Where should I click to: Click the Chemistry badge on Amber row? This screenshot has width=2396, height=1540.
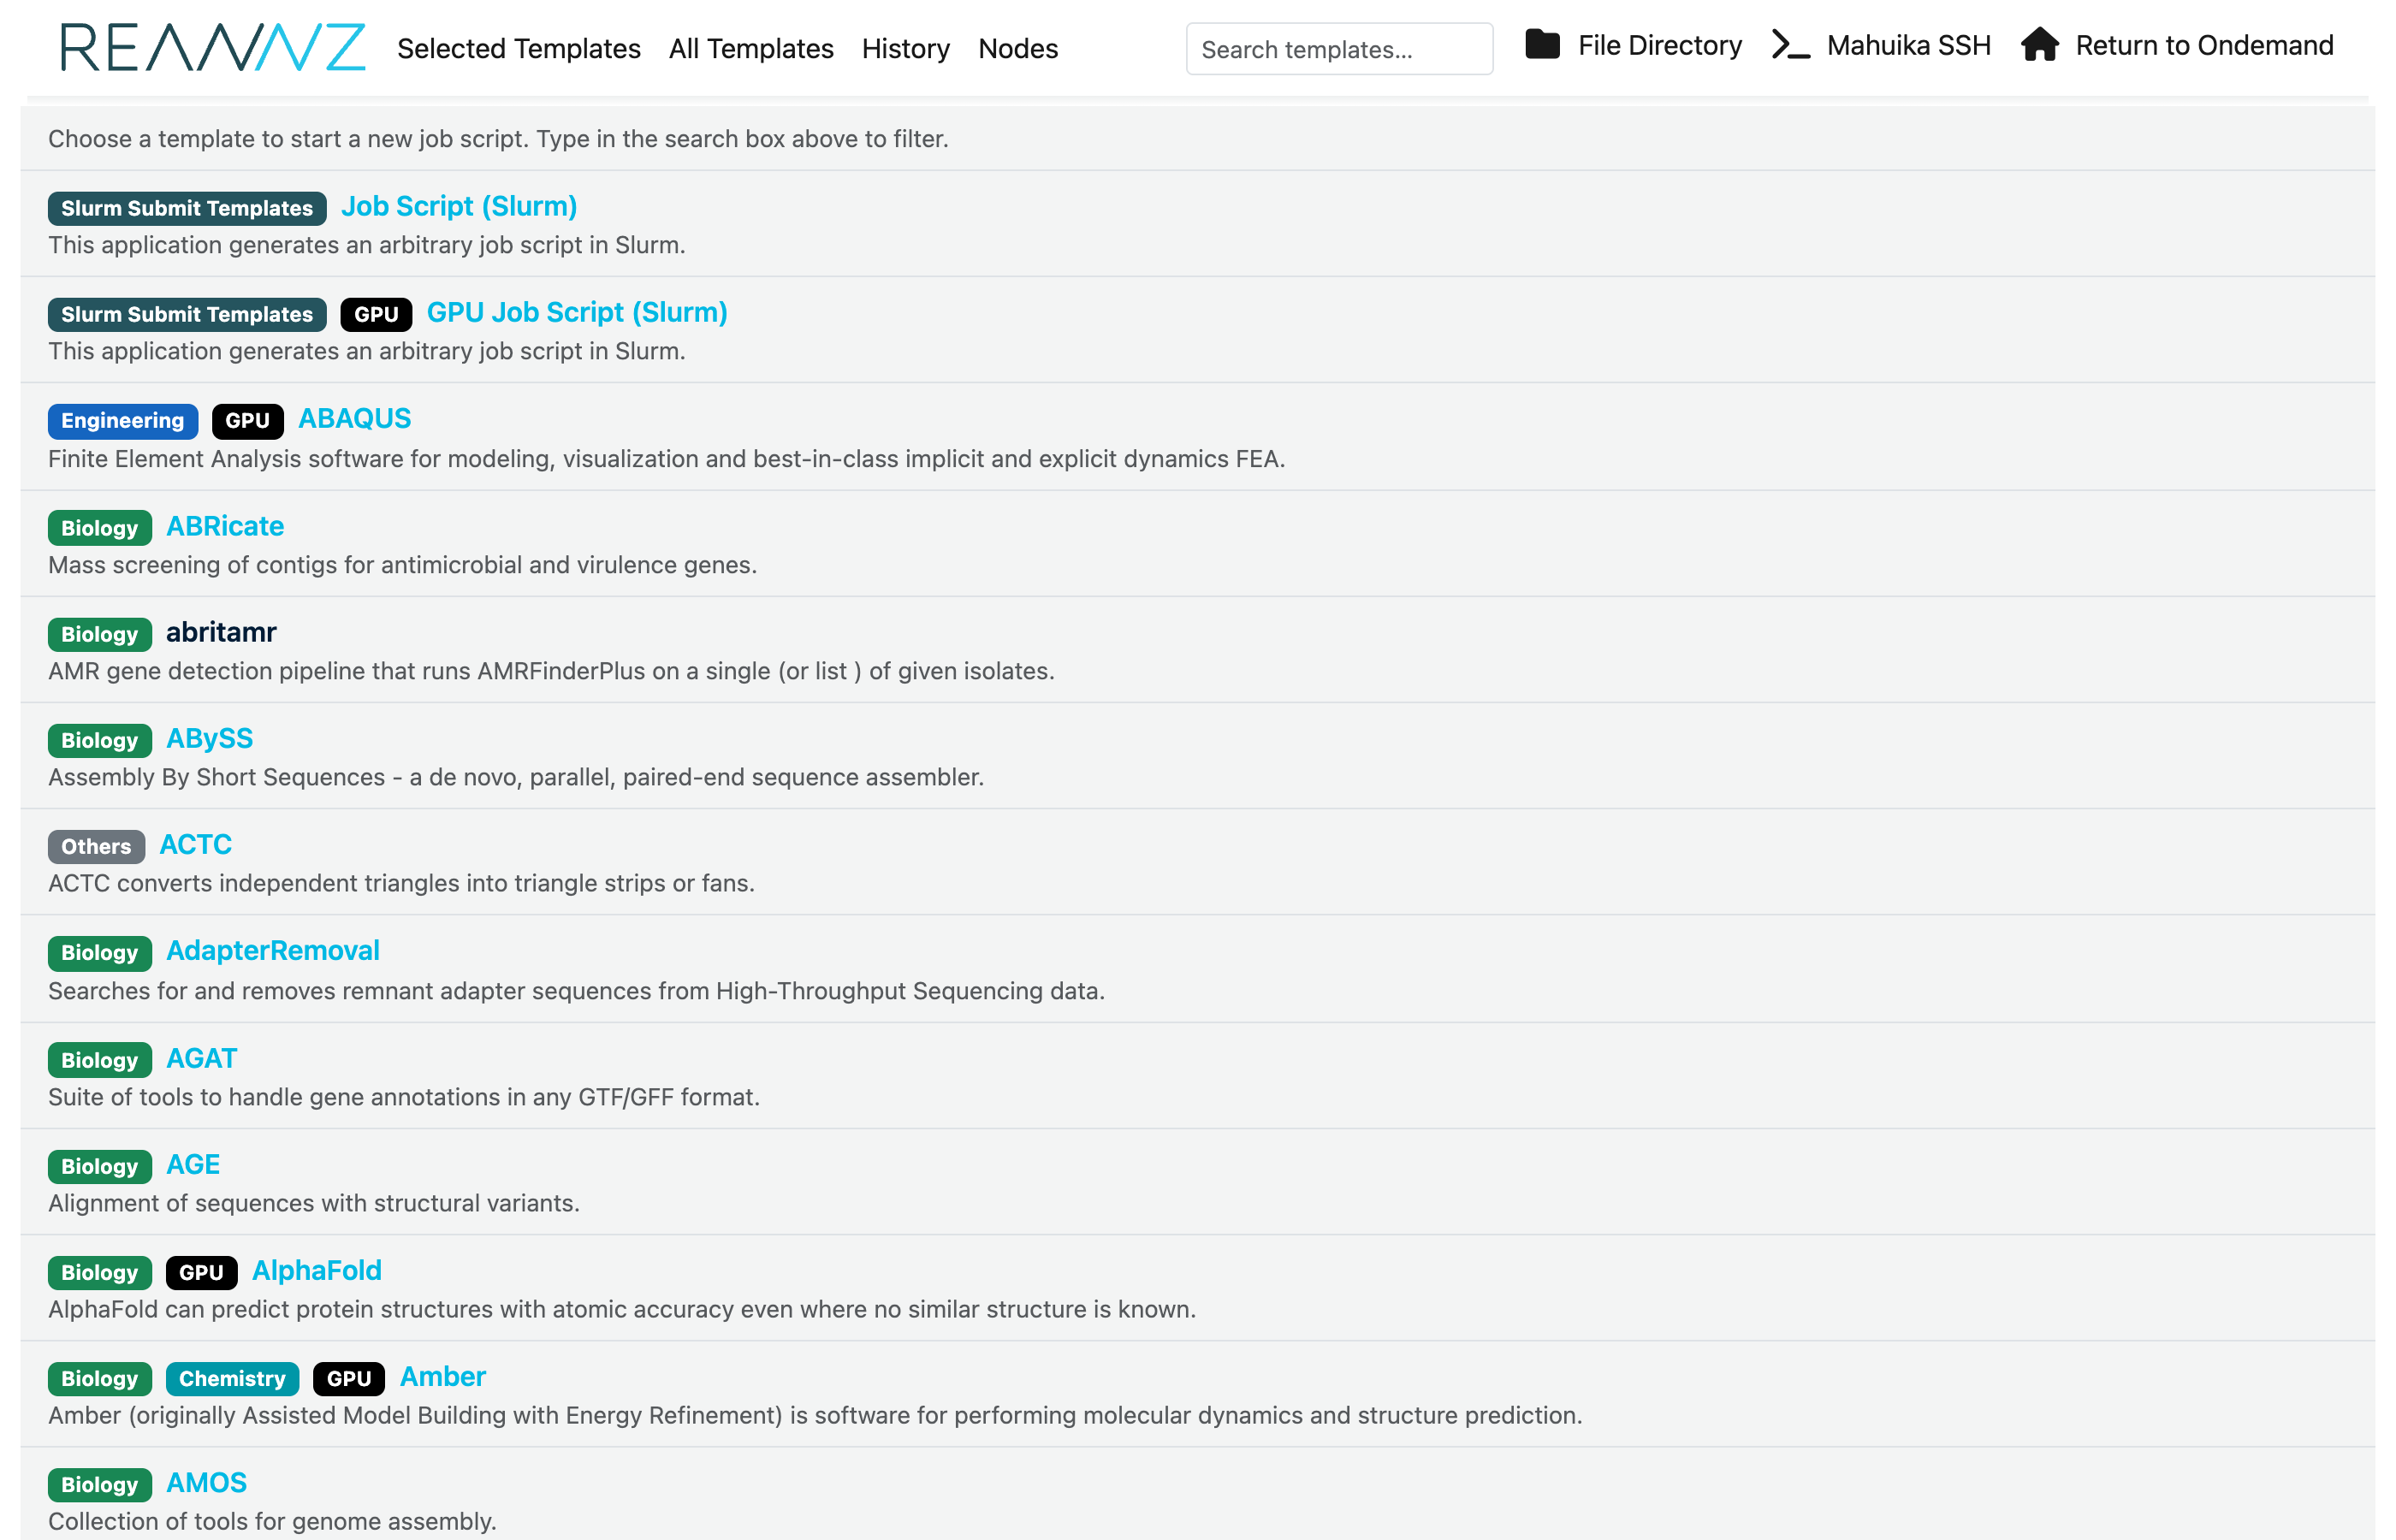coord(232,1378)
